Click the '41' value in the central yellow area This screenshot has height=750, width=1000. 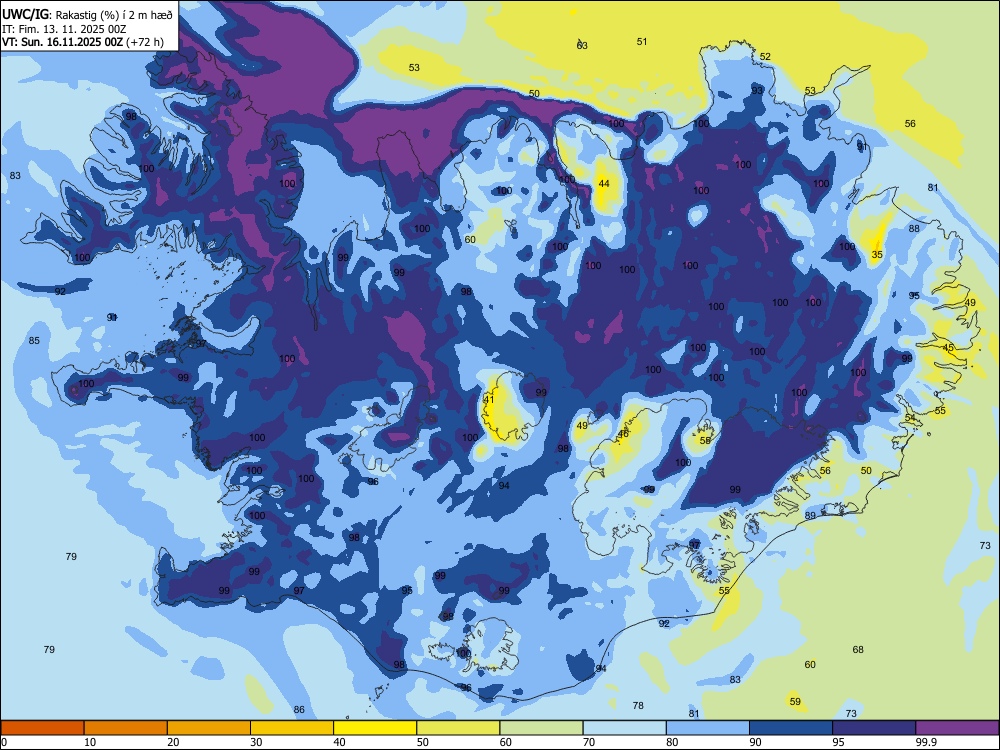(489, 400)
